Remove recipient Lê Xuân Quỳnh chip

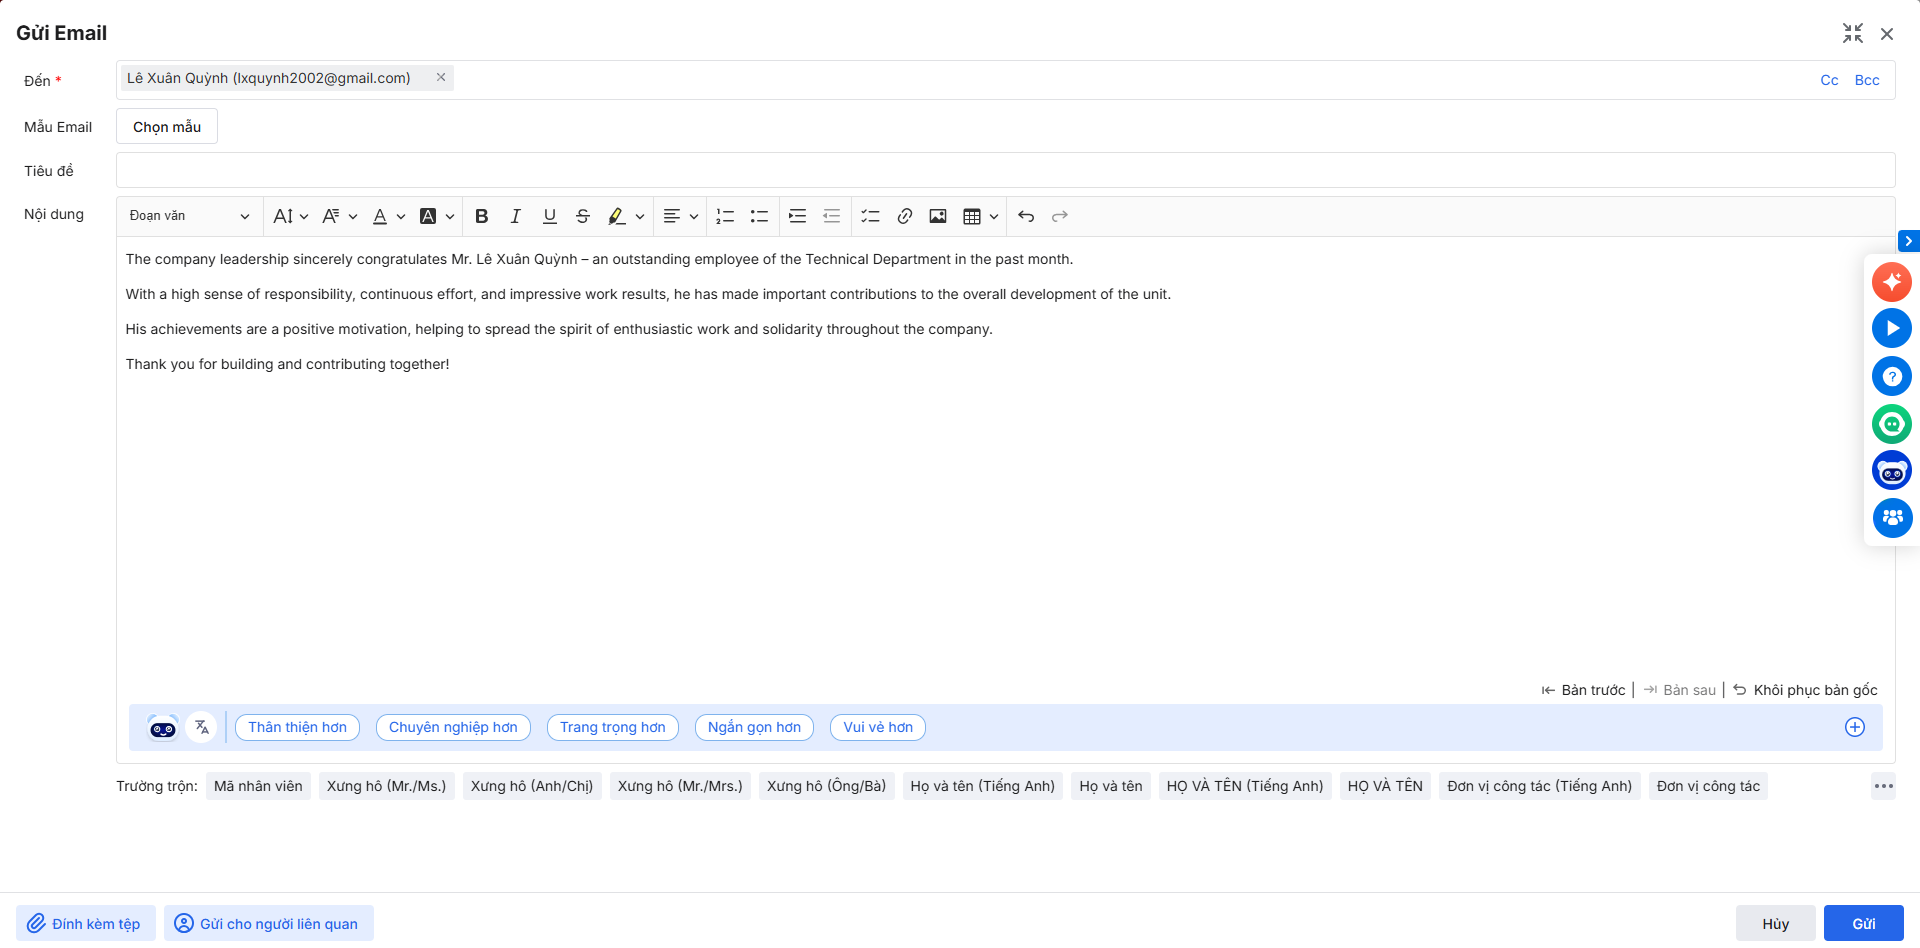[441, 77]
